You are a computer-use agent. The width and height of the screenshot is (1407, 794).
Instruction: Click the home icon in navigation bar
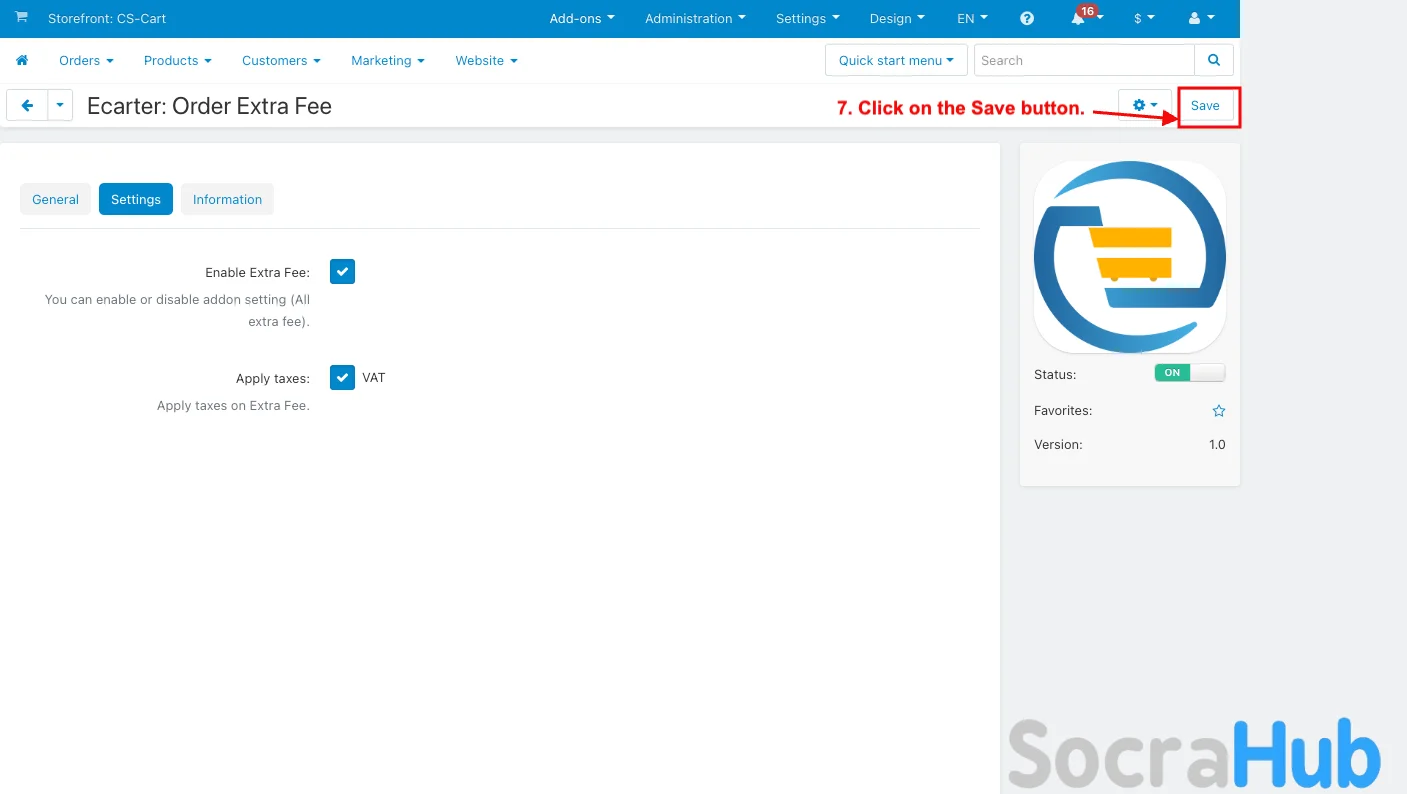22,61
